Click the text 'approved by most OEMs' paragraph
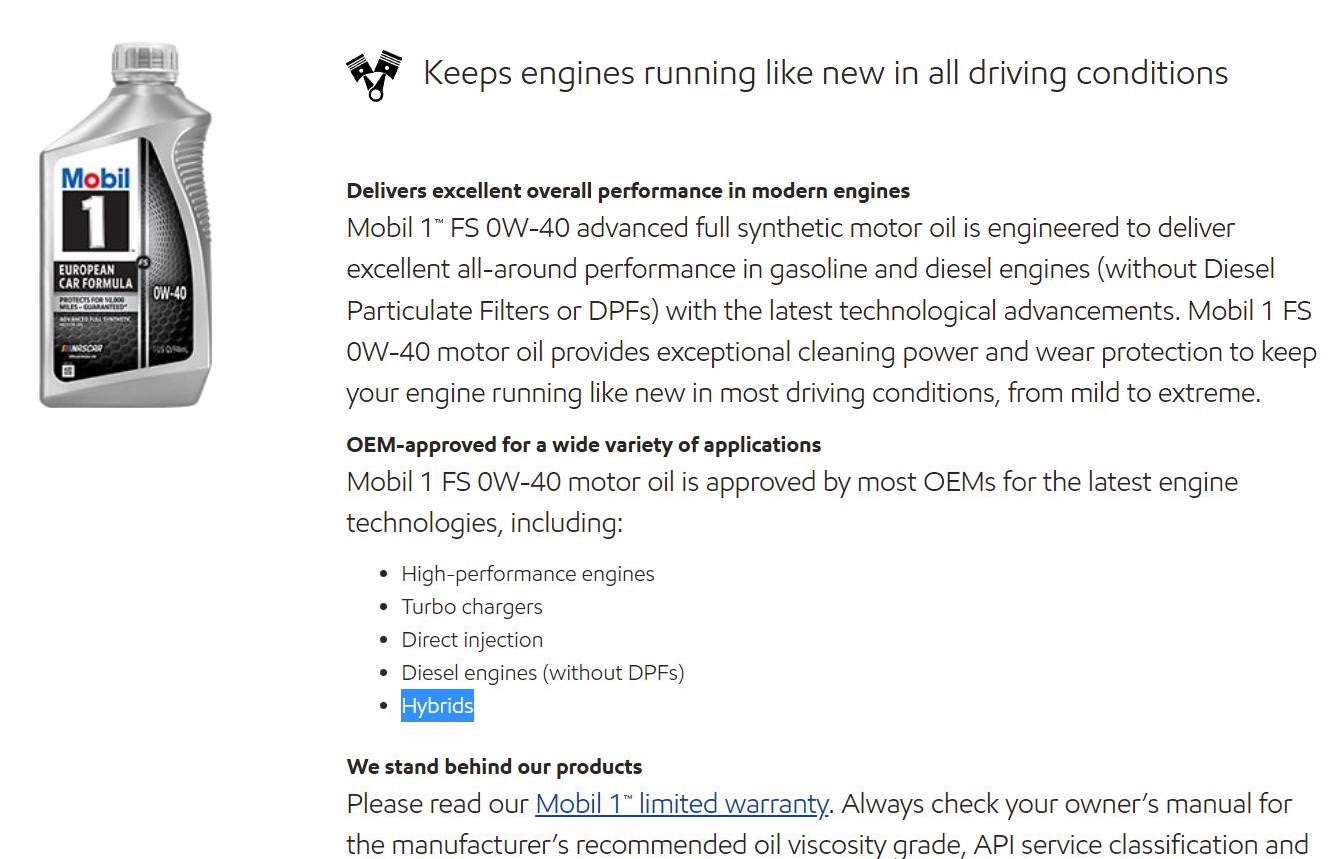This screenshot has height=859, width=1330. click(x=792, y=502)
